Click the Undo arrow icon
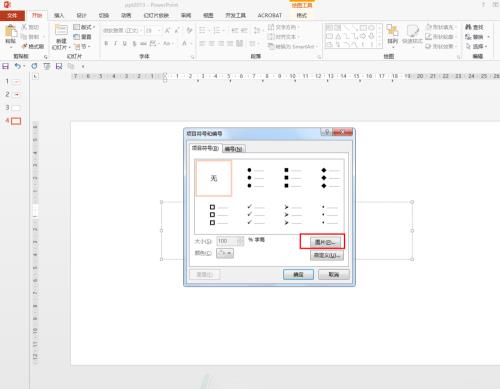 pos(18,66)
